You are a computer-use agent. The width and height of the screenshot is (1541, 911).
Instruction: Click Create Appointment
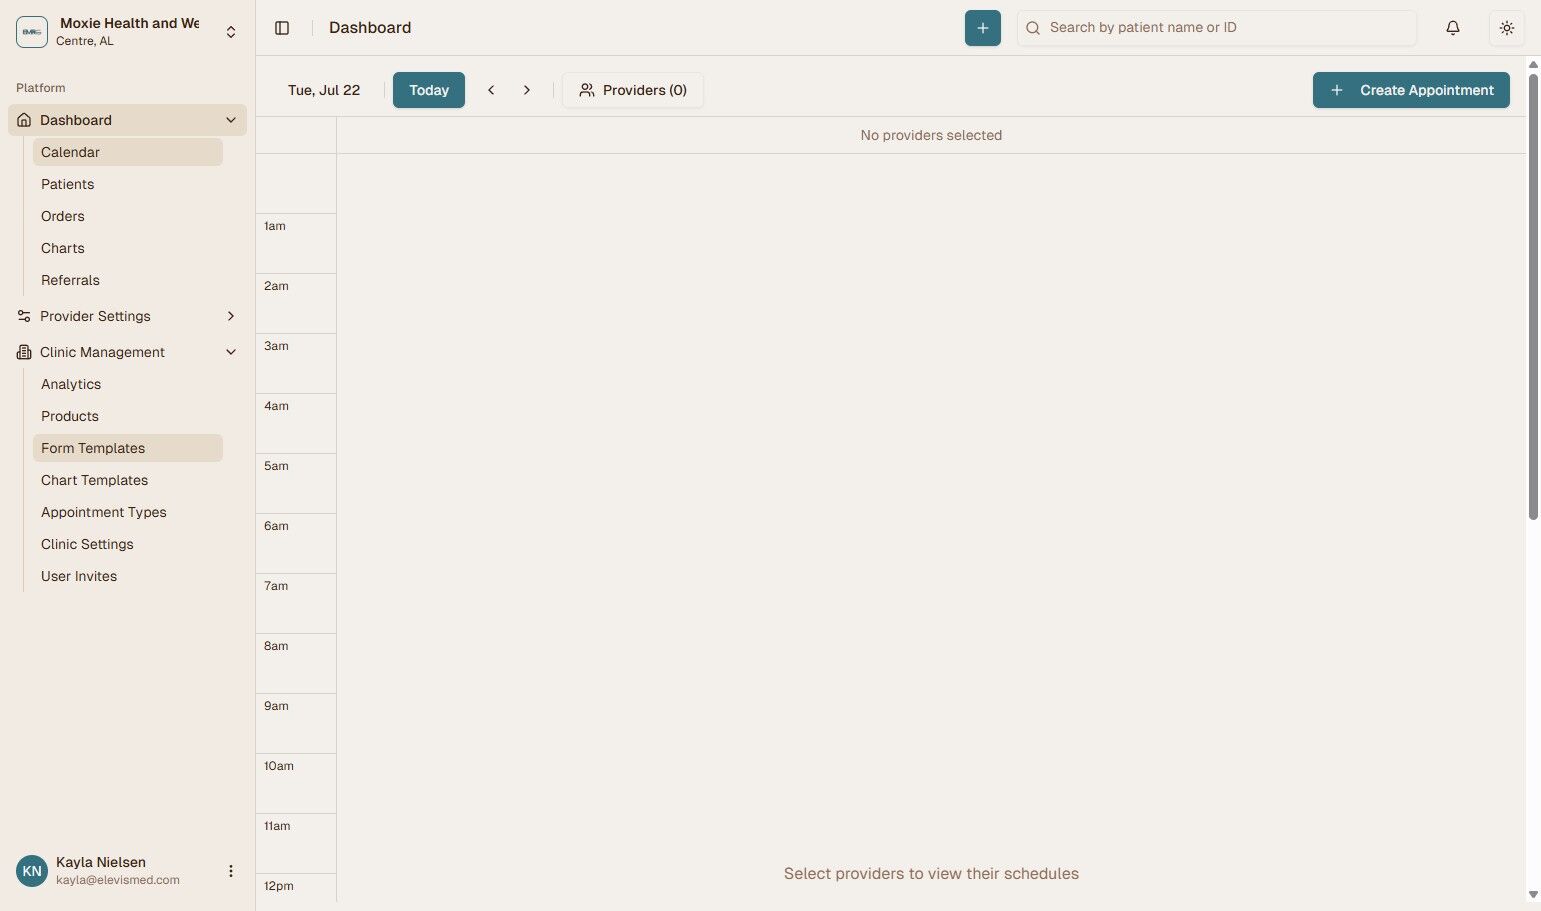(x=1411, y=90)
